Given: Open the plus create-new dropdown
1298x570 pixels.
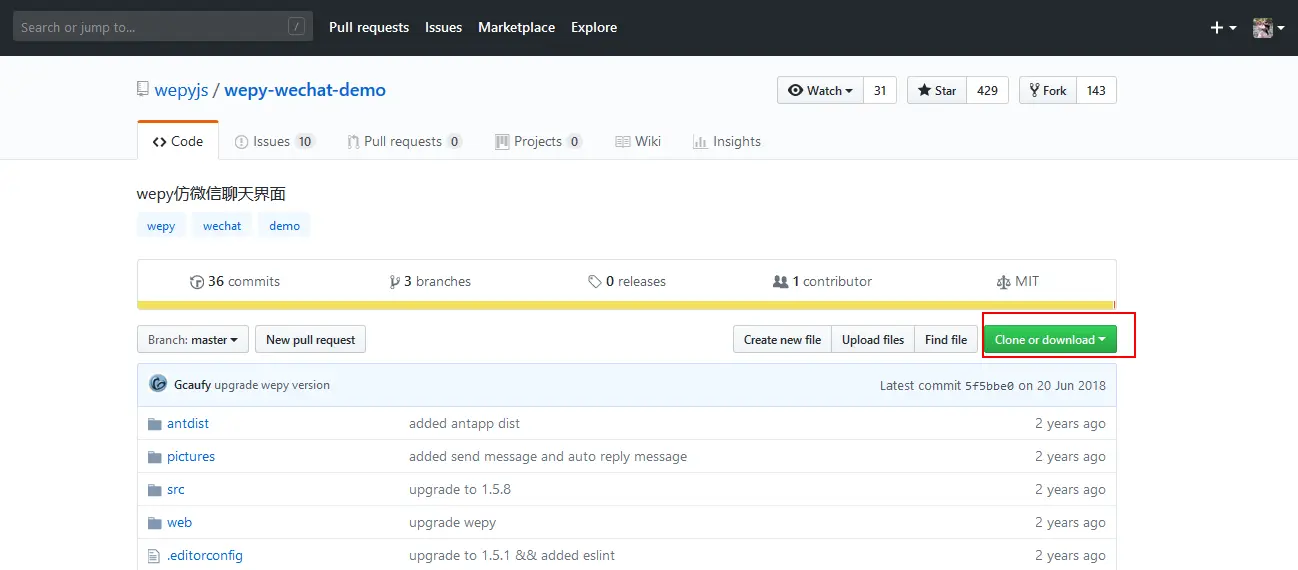Looking at the screenshot, I should (x=1223, y=28).
